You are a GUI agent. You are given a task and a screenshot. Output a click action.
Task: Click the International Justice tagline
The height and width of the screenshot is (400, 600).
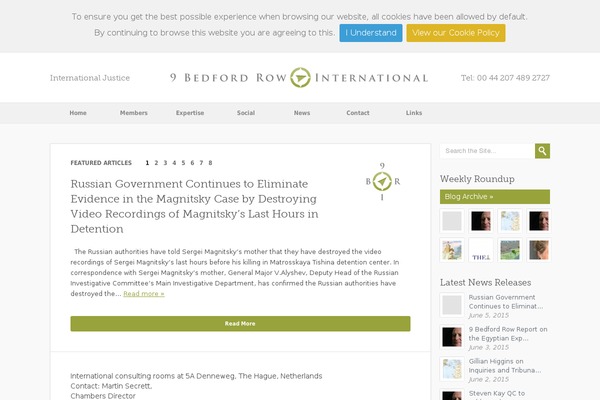point(90,78)
